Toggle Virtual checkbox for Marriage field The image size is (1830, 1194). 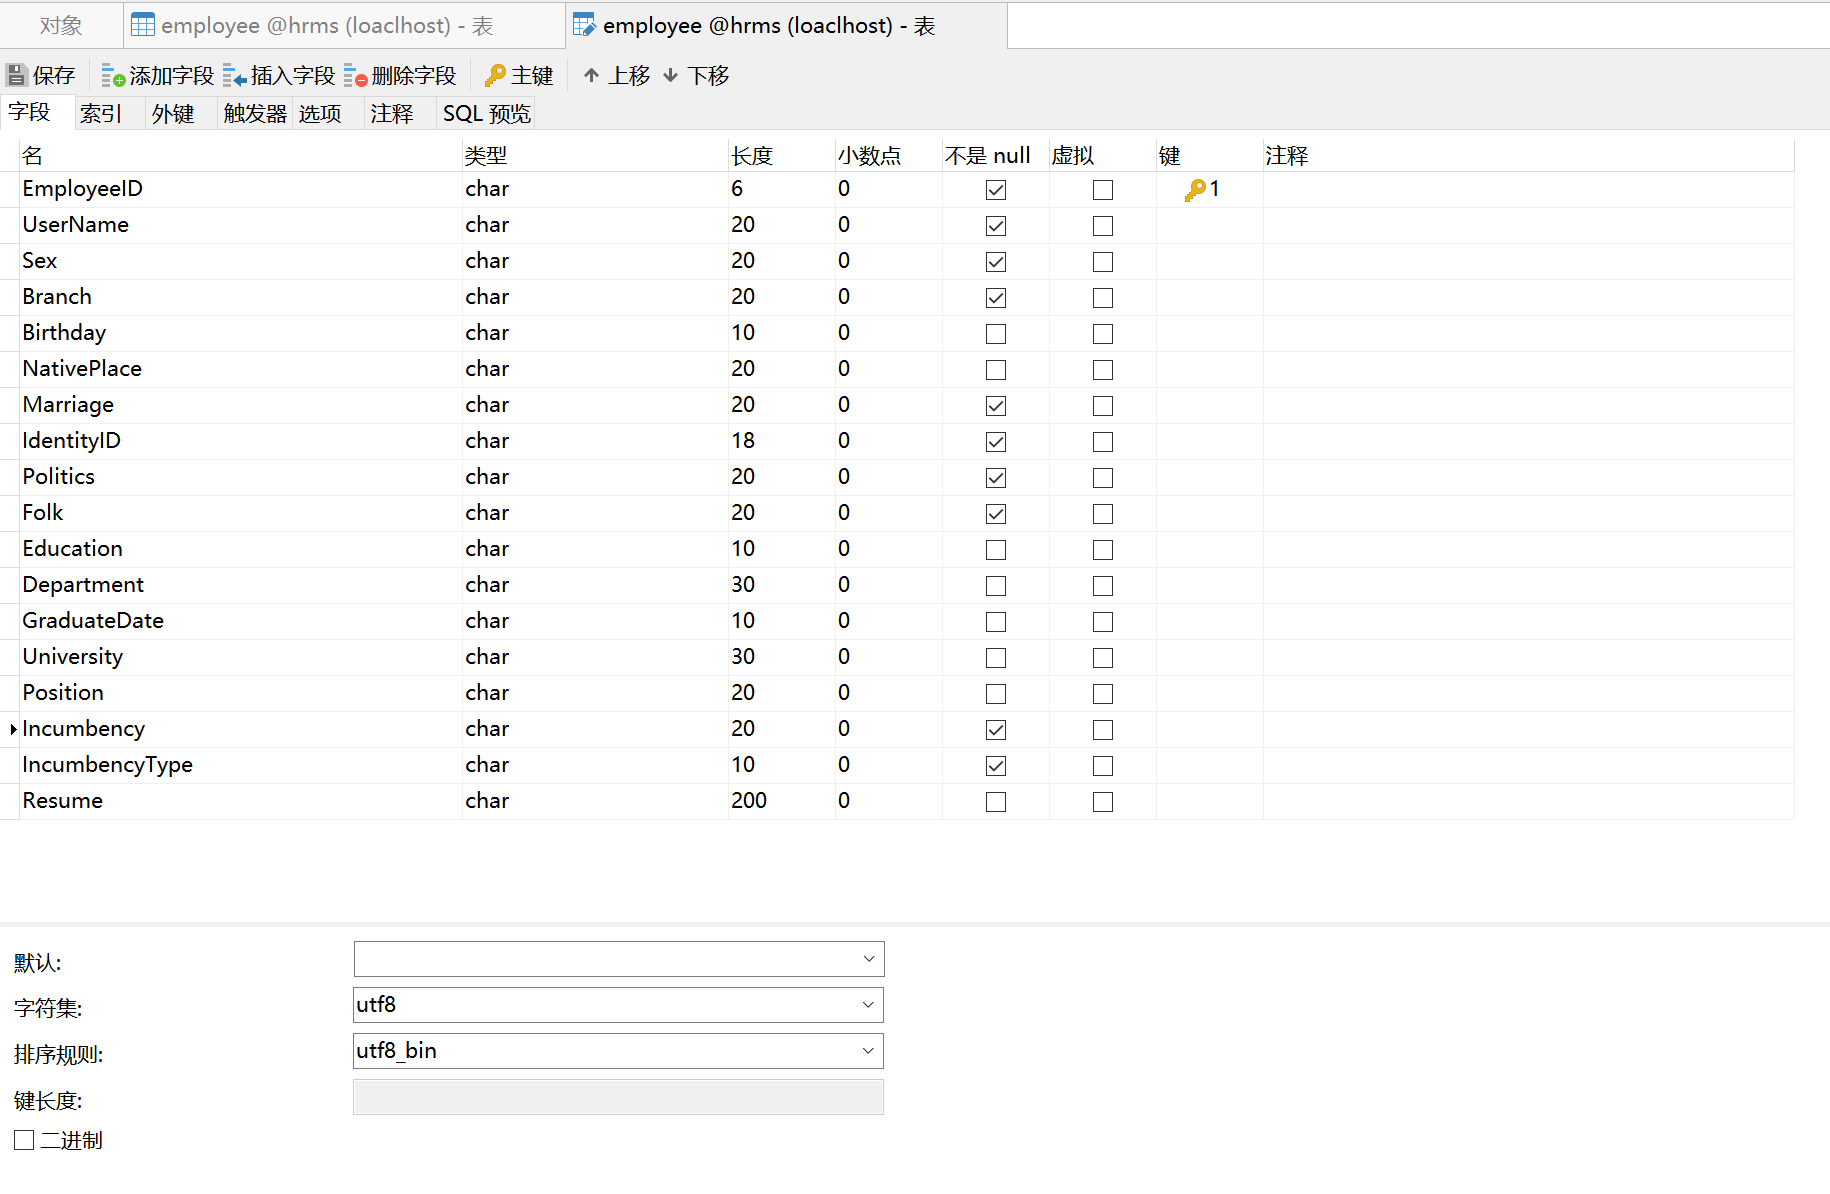click(x=1103, y=406)
